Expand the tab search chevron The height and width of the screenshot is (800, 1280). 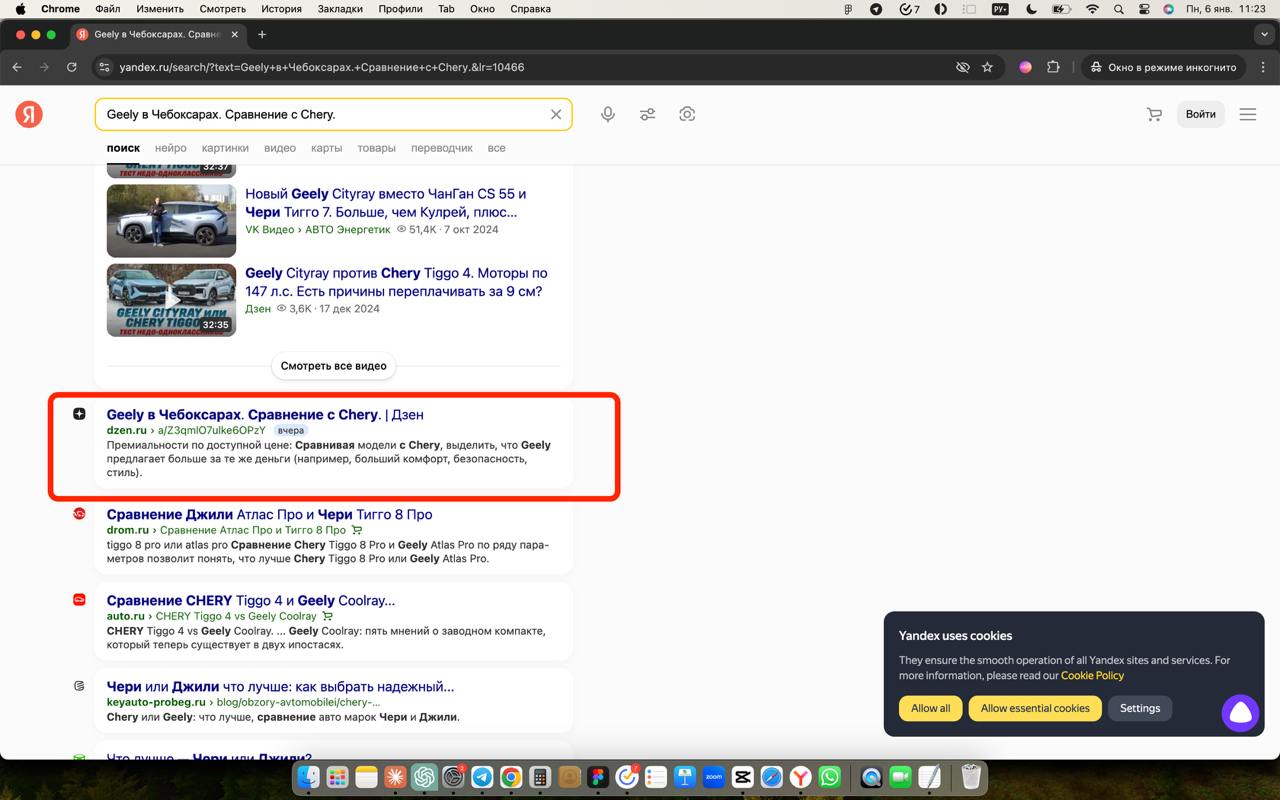tap(1265, 34)
